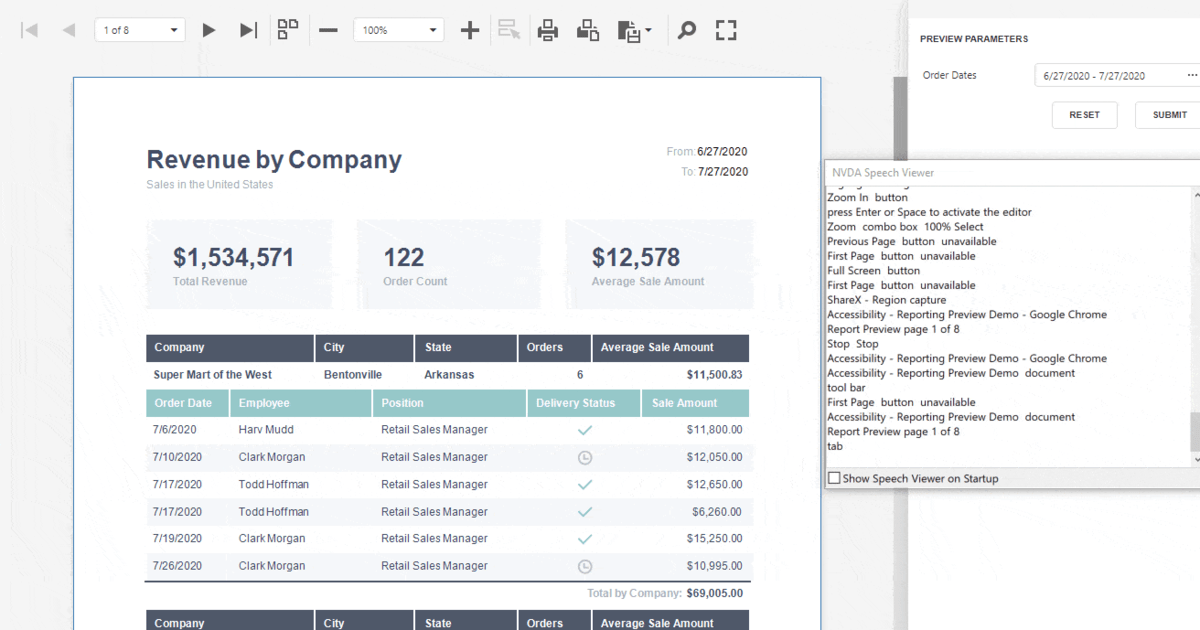This screenshot has width=1200, height=630.
Task: Open the page number dropdown
Action: coord(175,30)
